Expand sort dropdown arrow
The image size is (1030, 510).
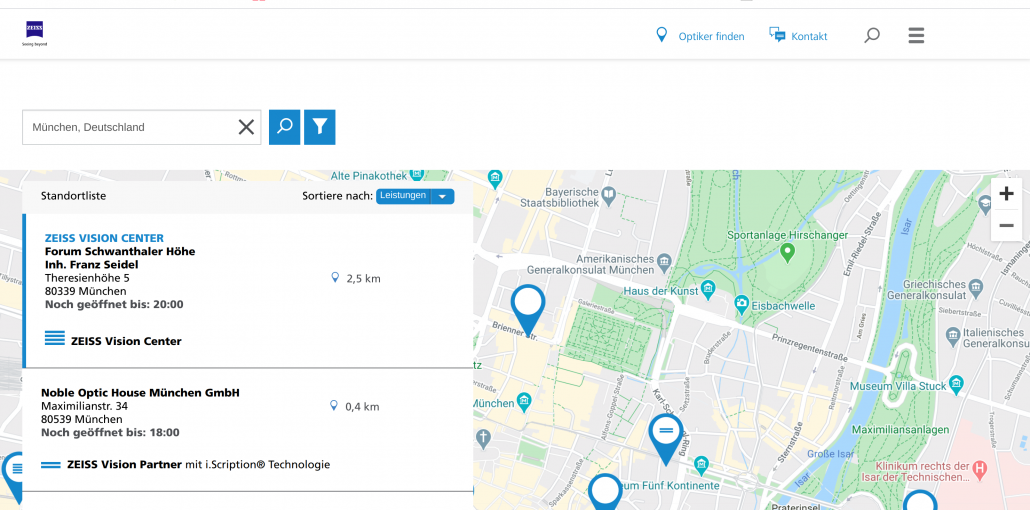443,197
